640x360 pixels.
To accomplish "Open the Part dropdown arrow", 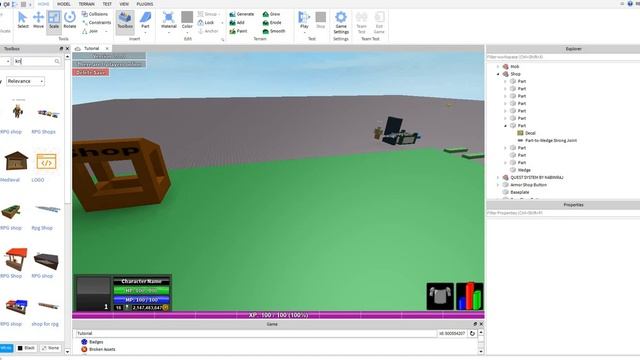I will click(x=145, y=32).
